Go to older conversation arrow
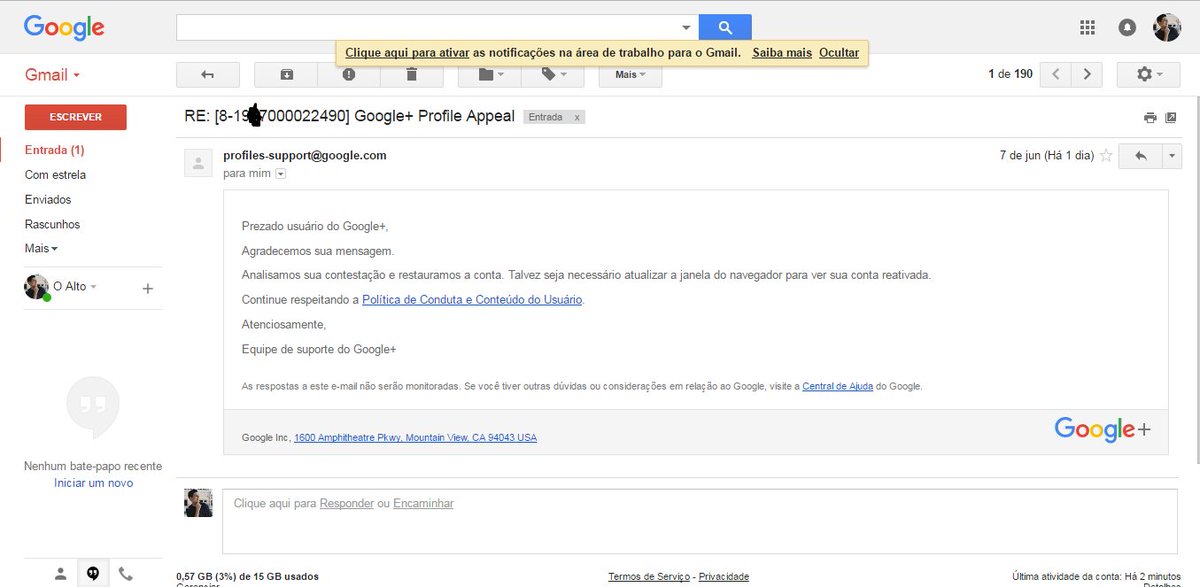This screenshot has height=587, width=1200. coord(1087,74)
